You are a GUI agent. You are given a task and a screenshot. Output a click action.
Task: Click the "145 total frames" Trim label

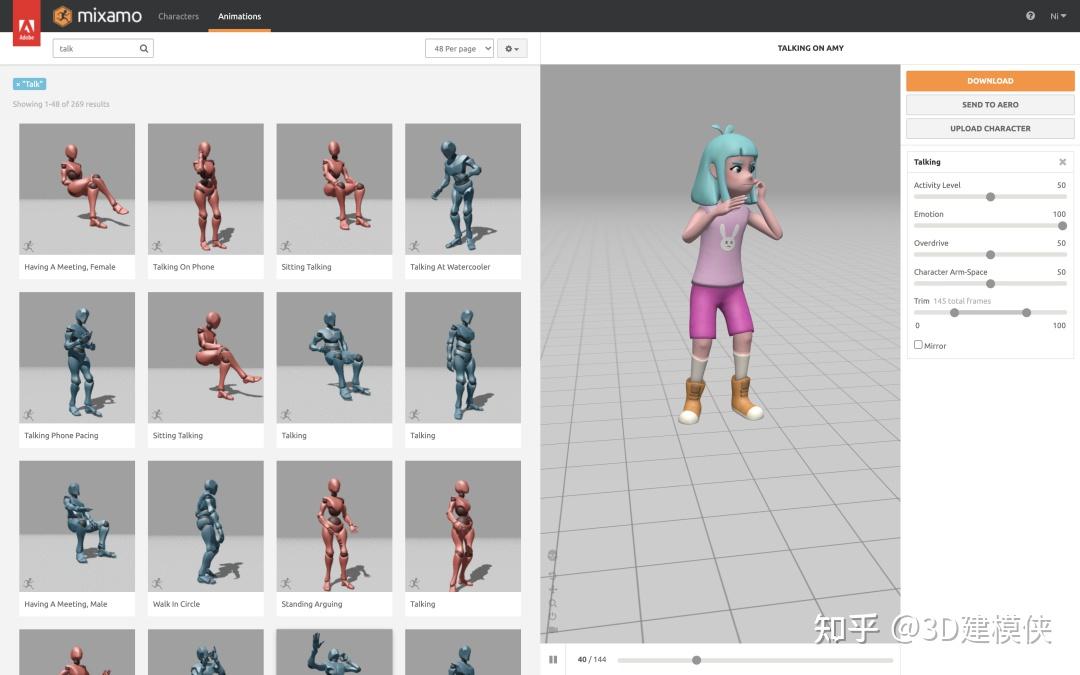[x=962, y=301]
